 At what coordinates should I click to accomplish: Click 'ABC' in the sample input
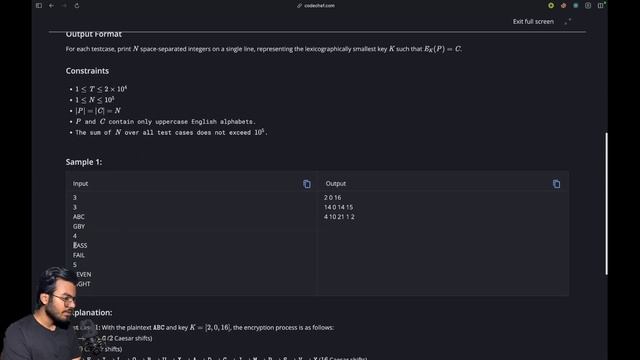point(79,217)
